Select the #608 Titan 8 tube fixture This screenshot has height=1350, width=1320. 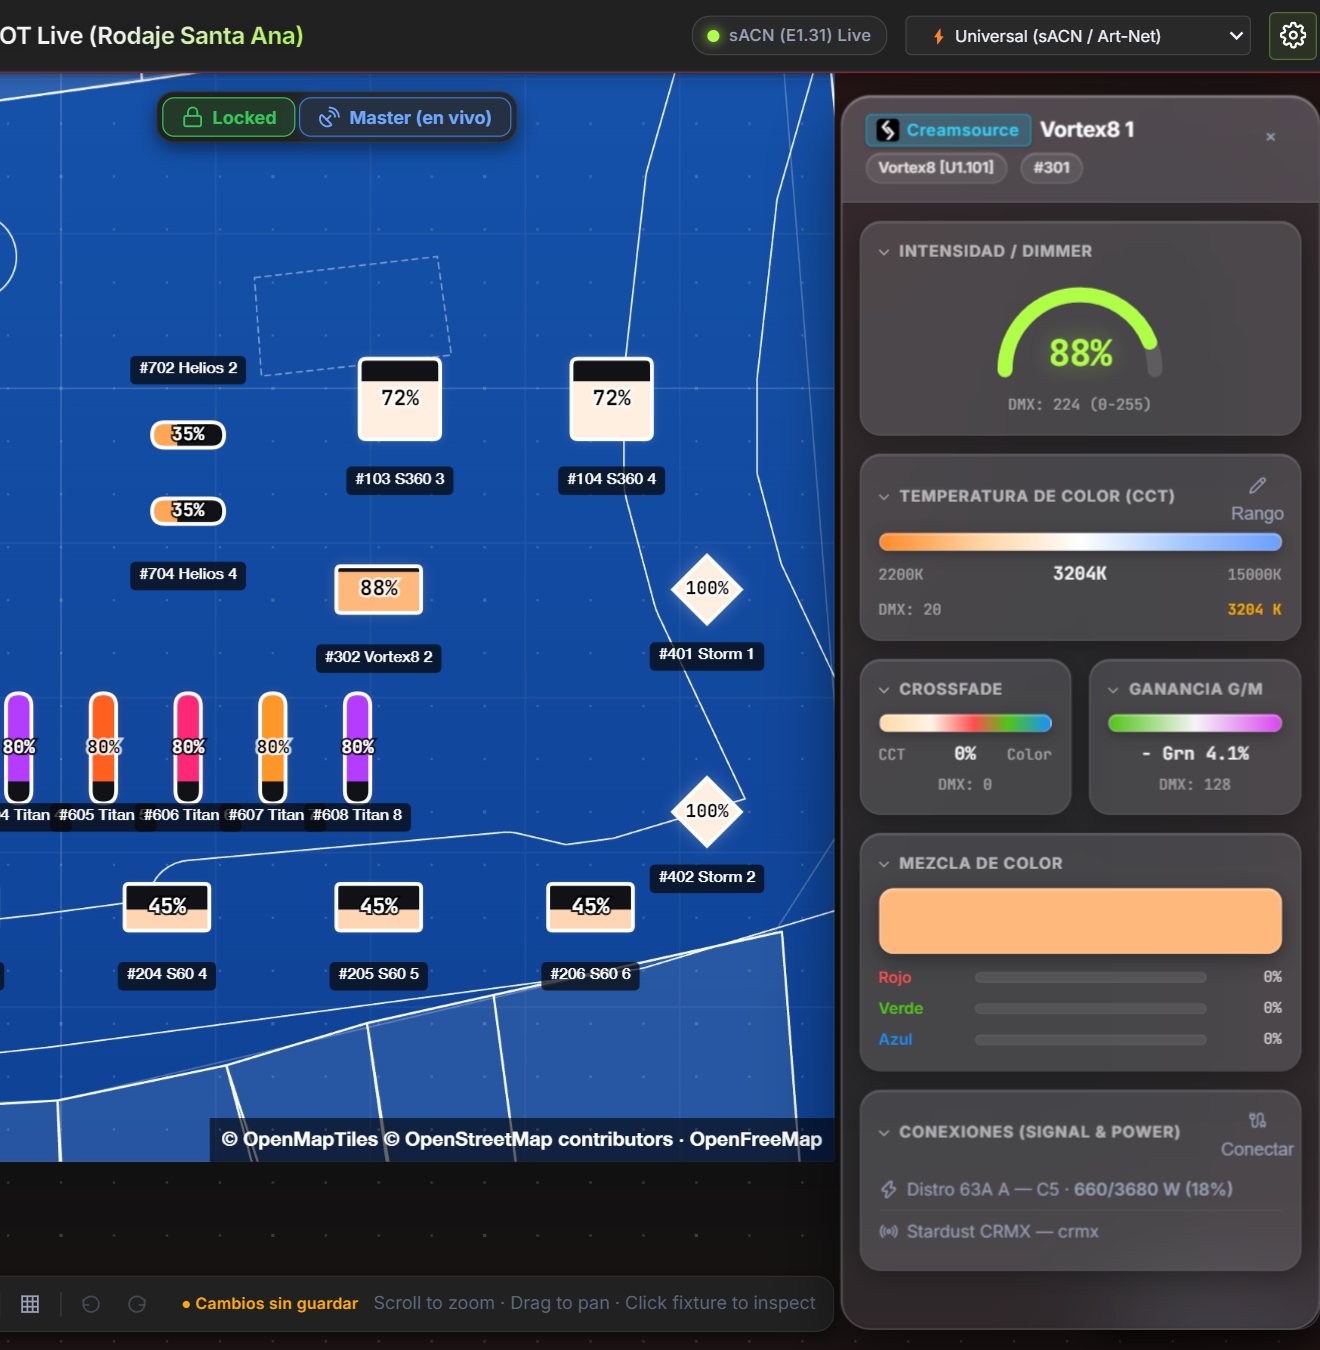pyautogui.click(x=357, y=747)
